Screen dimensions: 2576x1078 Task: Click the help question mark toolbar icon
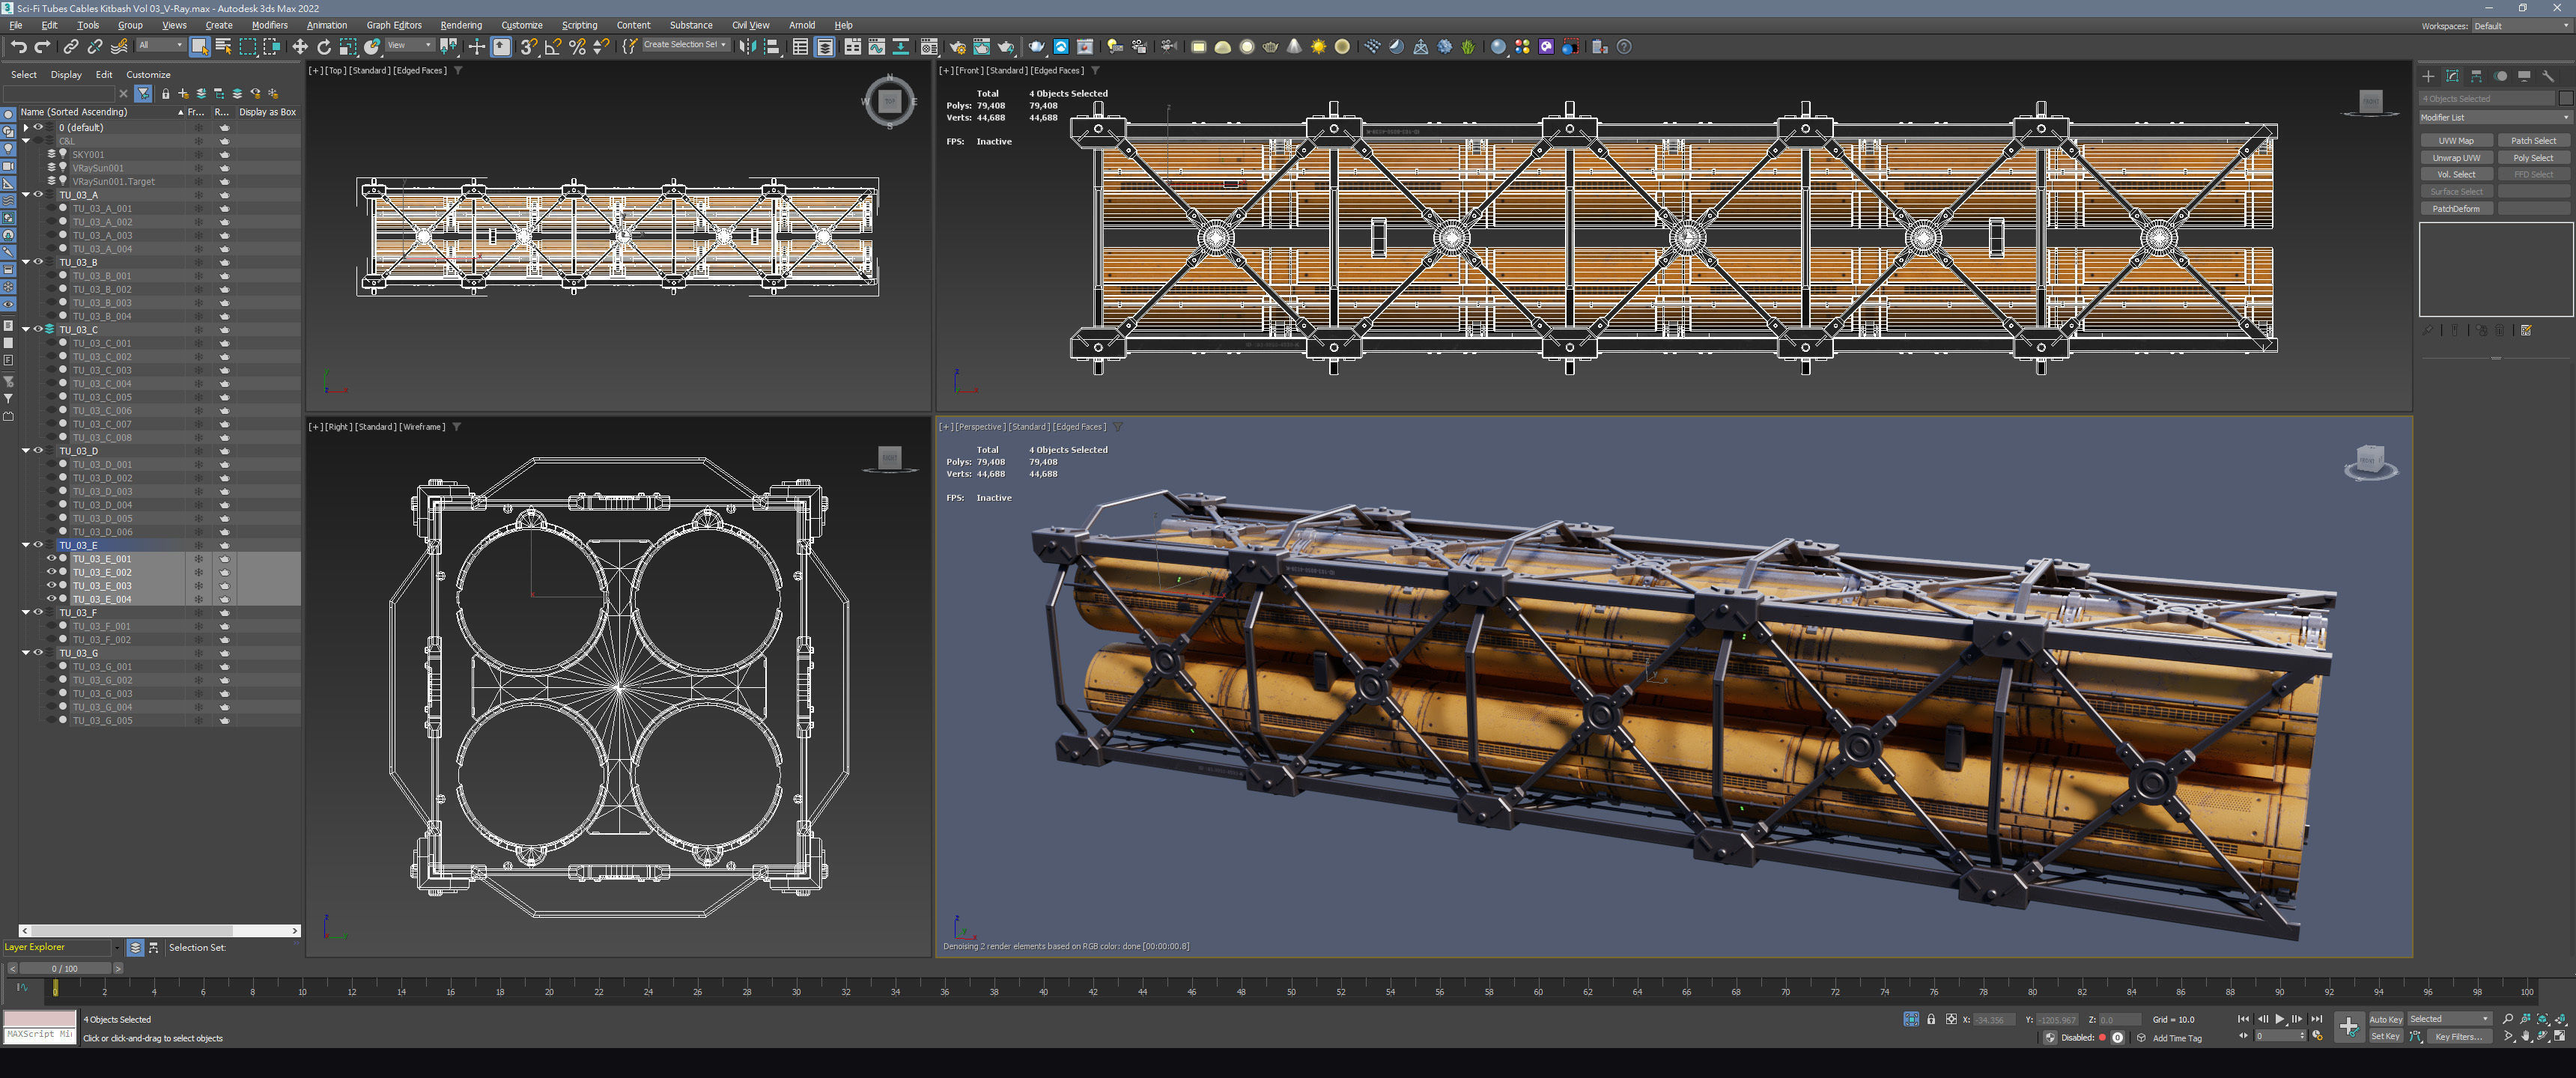(1624, 47)
